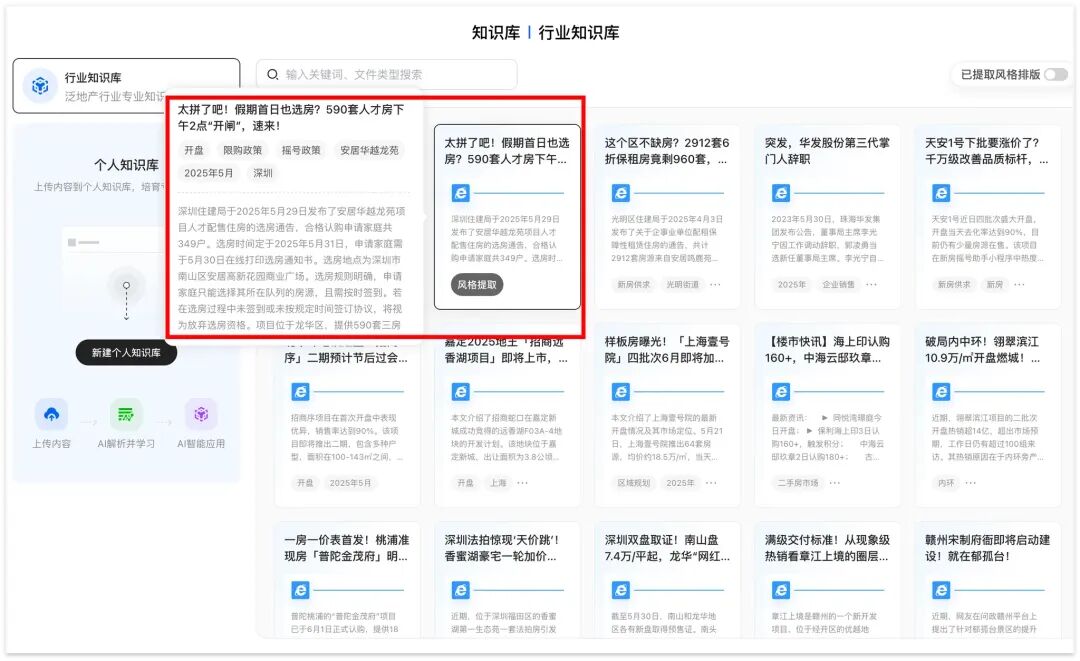
Task: Open the 深圳双盘取证！南山盘 card title
Action: click(667, 548)
